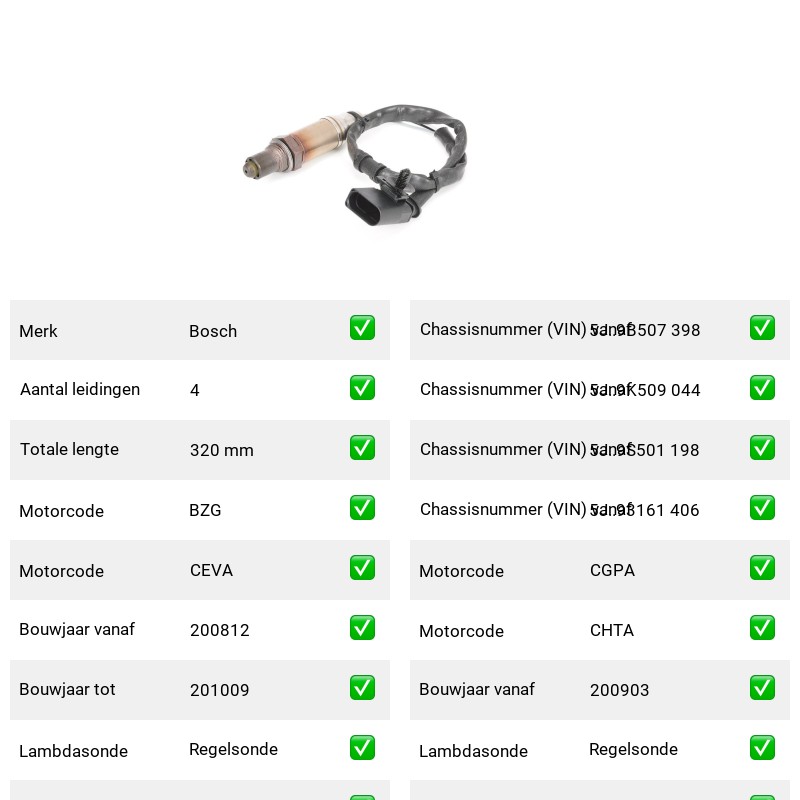800x800 pixels.
Task: Click the checkmark beside Bouwjaar vanaf 200812
Action: click(x=362, y=628)
